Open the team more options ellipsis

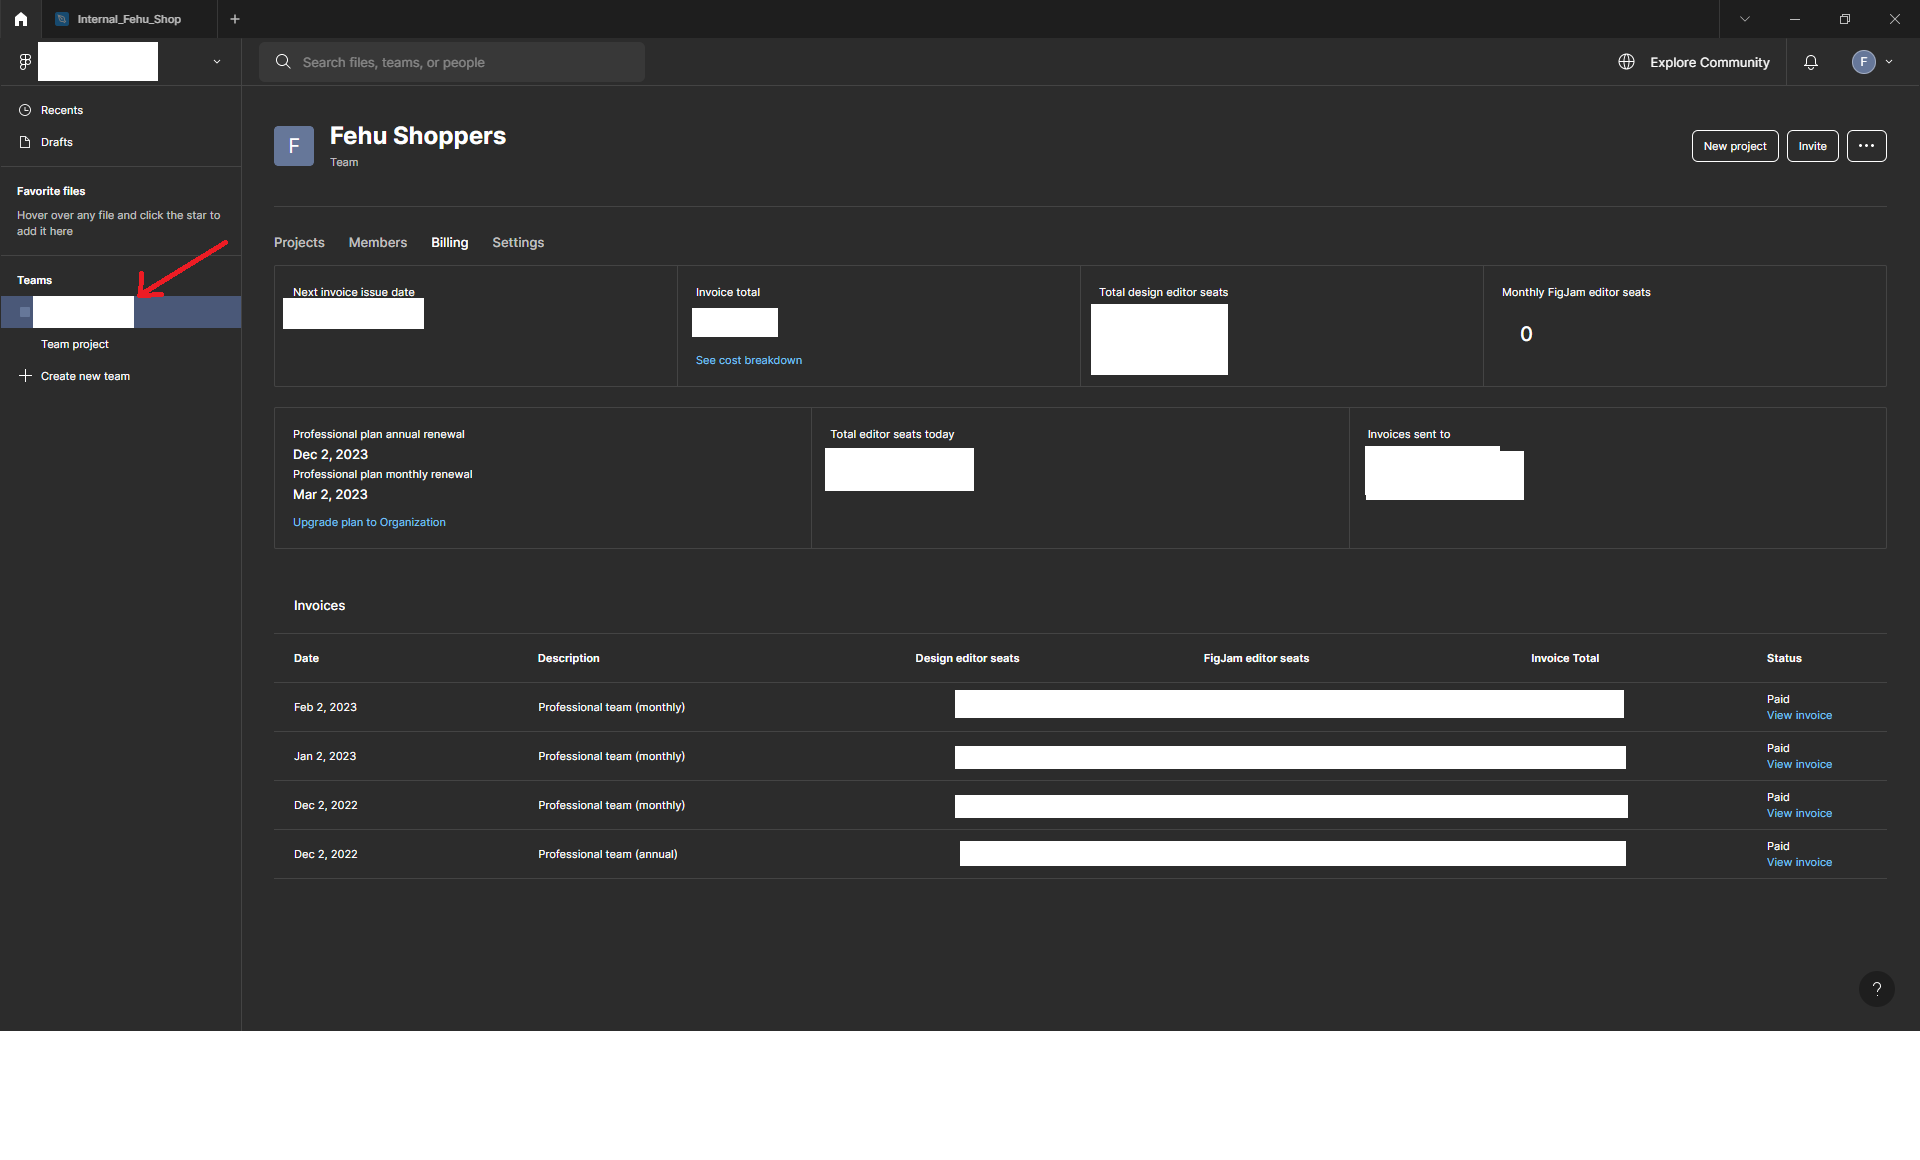coord(1866,146)
